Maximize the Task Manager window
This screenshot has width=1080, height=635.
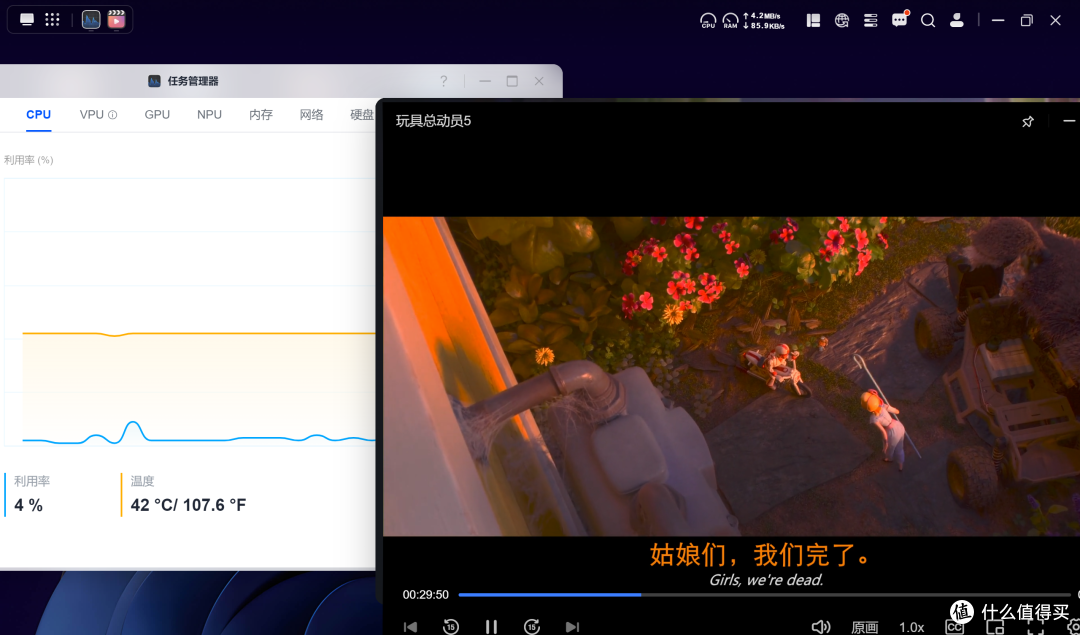pyautogui.click(x=512, y=81)
